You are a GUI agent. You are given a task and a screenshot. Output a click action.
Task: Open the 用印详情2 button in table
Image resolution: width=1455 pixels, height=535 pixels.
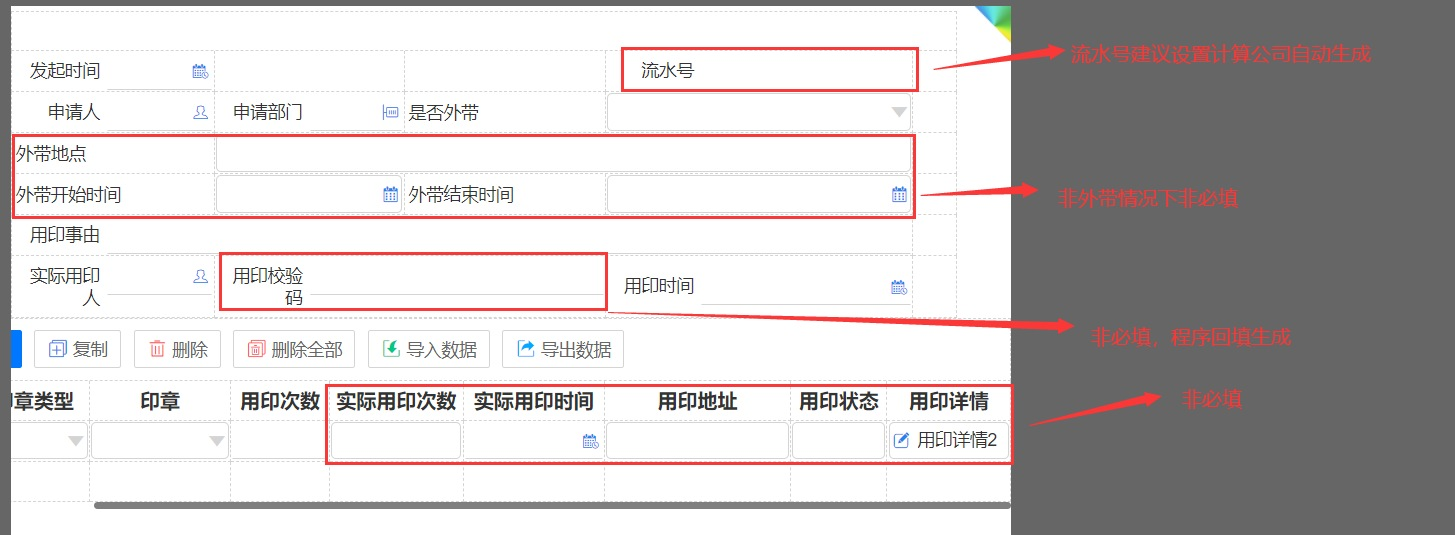(949, 441)
